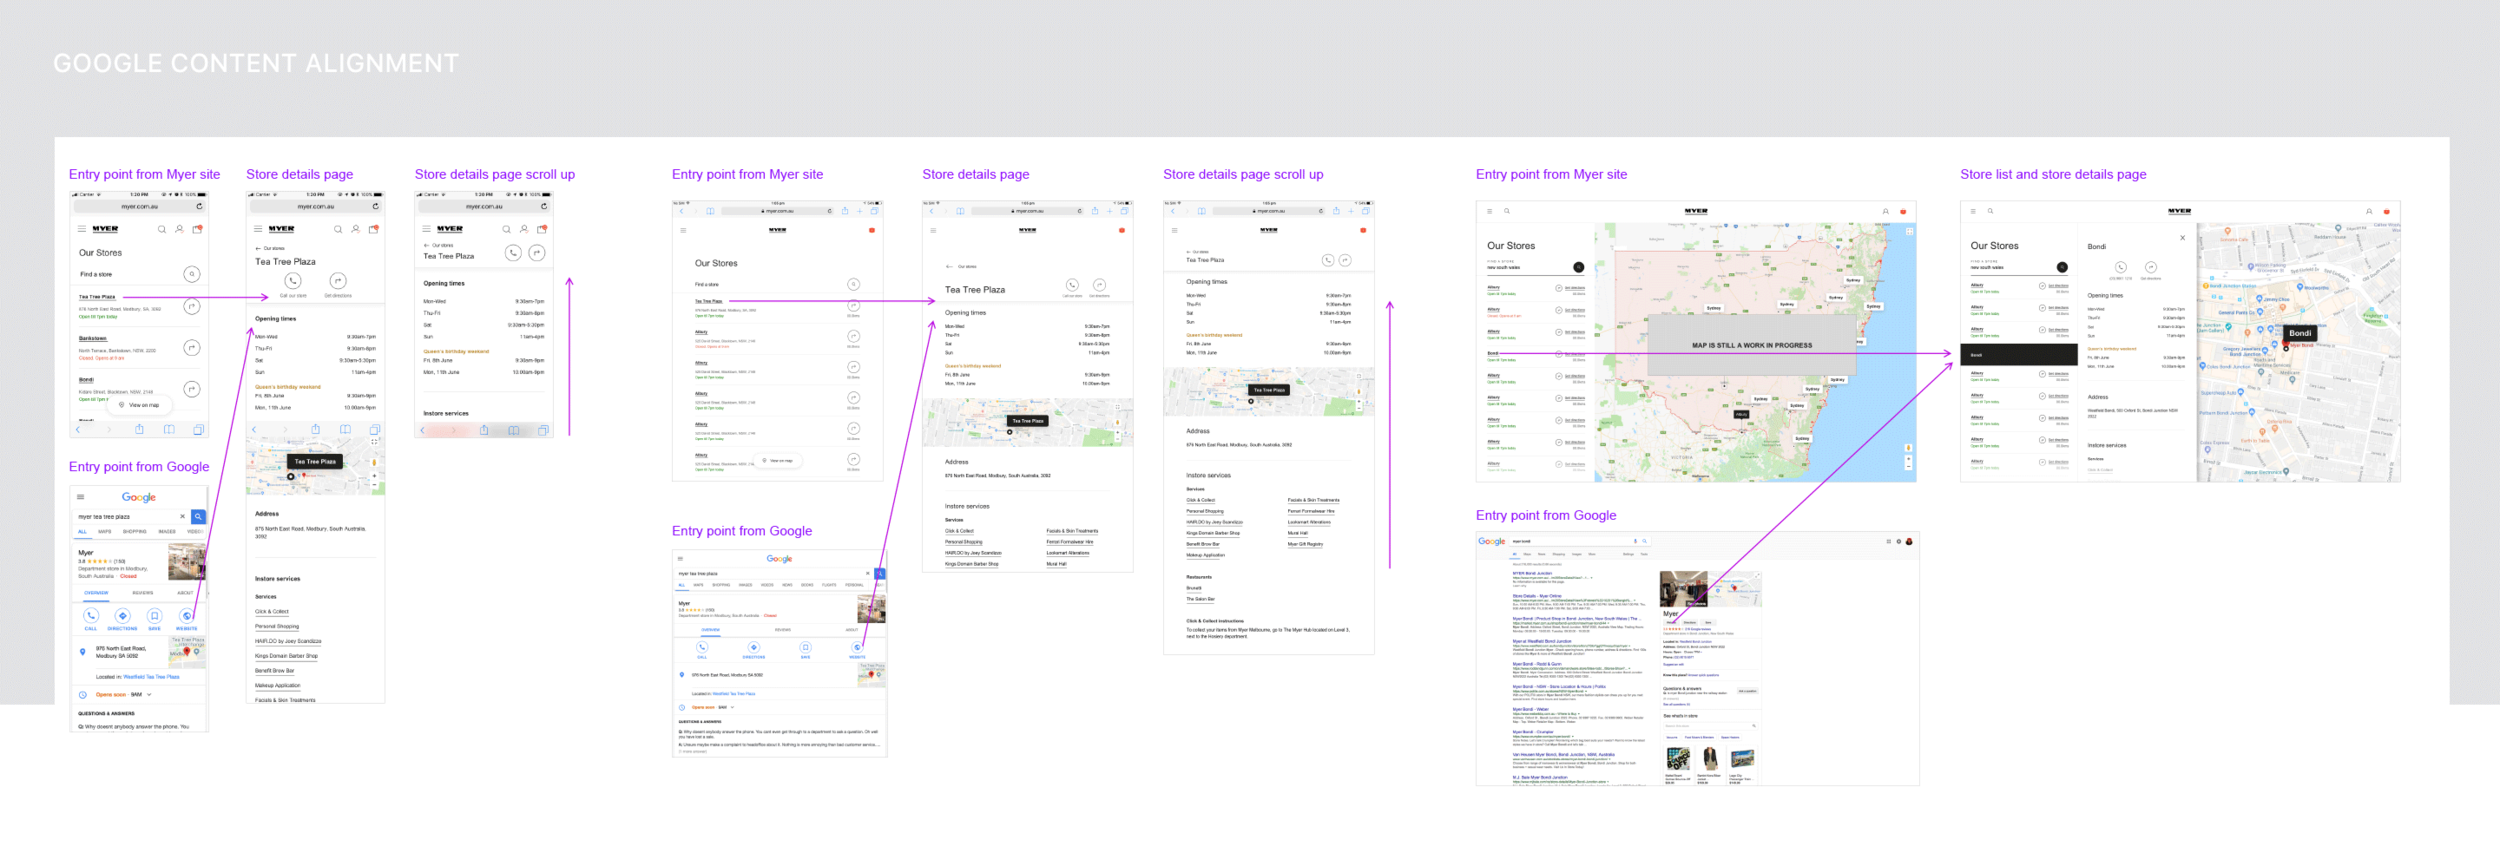The width and height of the screenshot is (2500, 853).
Task: Clear the 'myer tea tree plaza' query in phone Google
Action: 182,517
